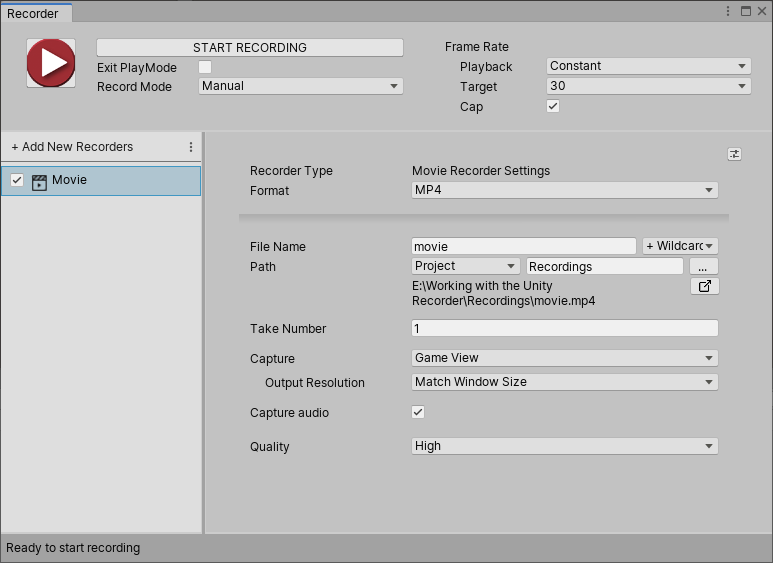
Task: Open the Recorder window kebab menu
Action: (x=728, y=11)
